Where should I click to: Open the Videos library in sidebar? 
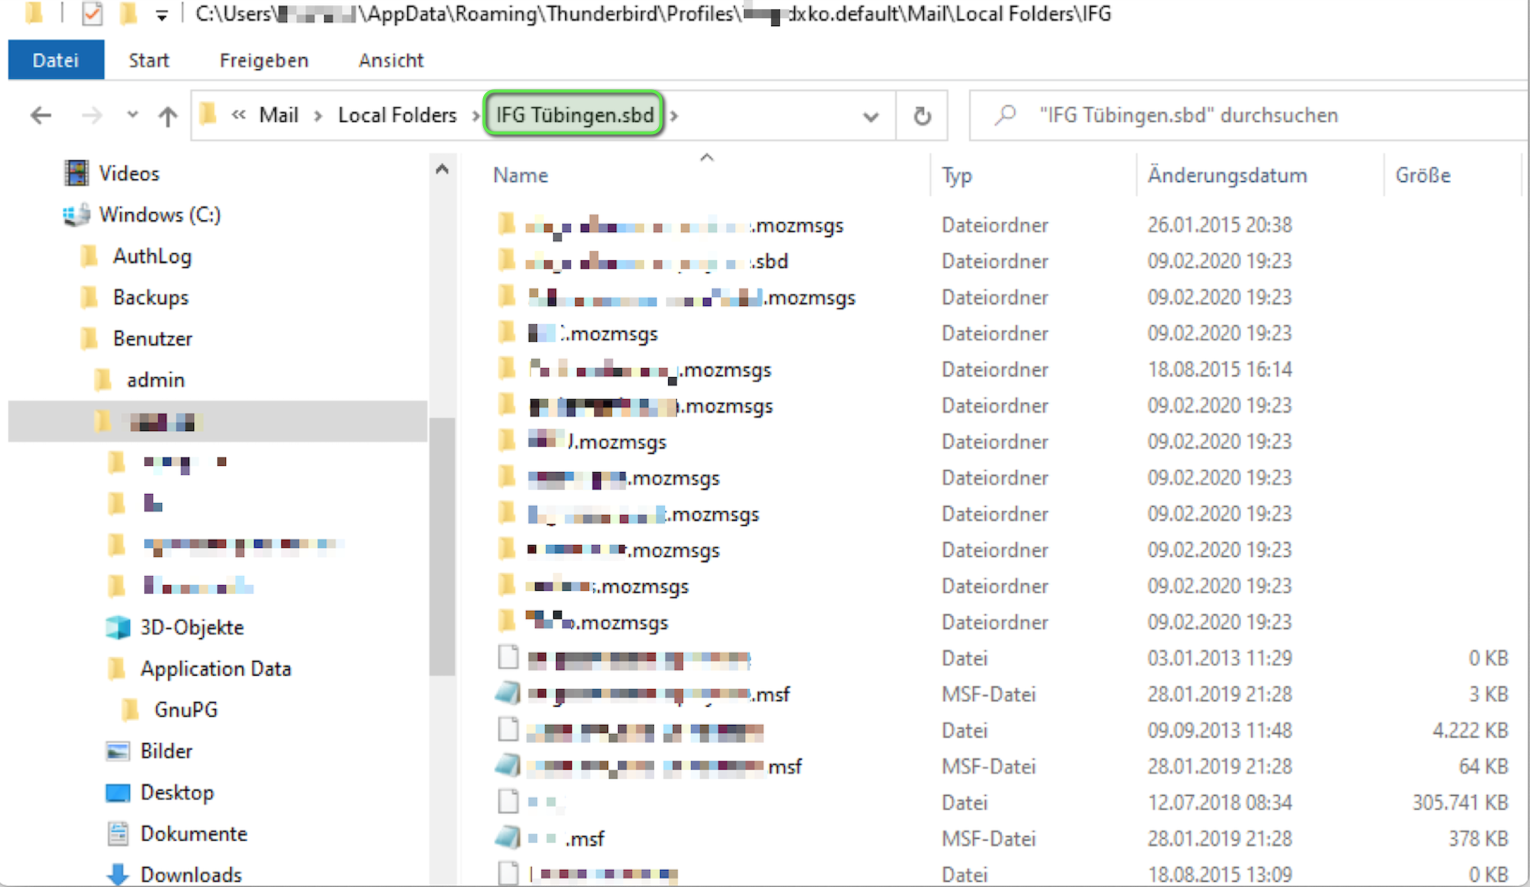click(129, 173)
